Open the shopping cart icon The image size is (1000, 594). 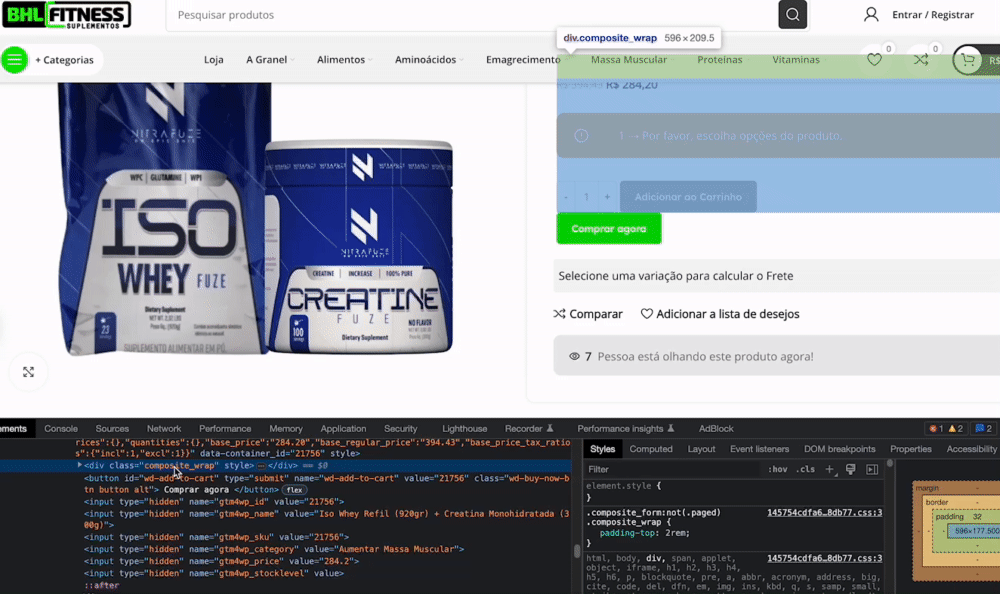pyautogui.click(x=967, y=60)
